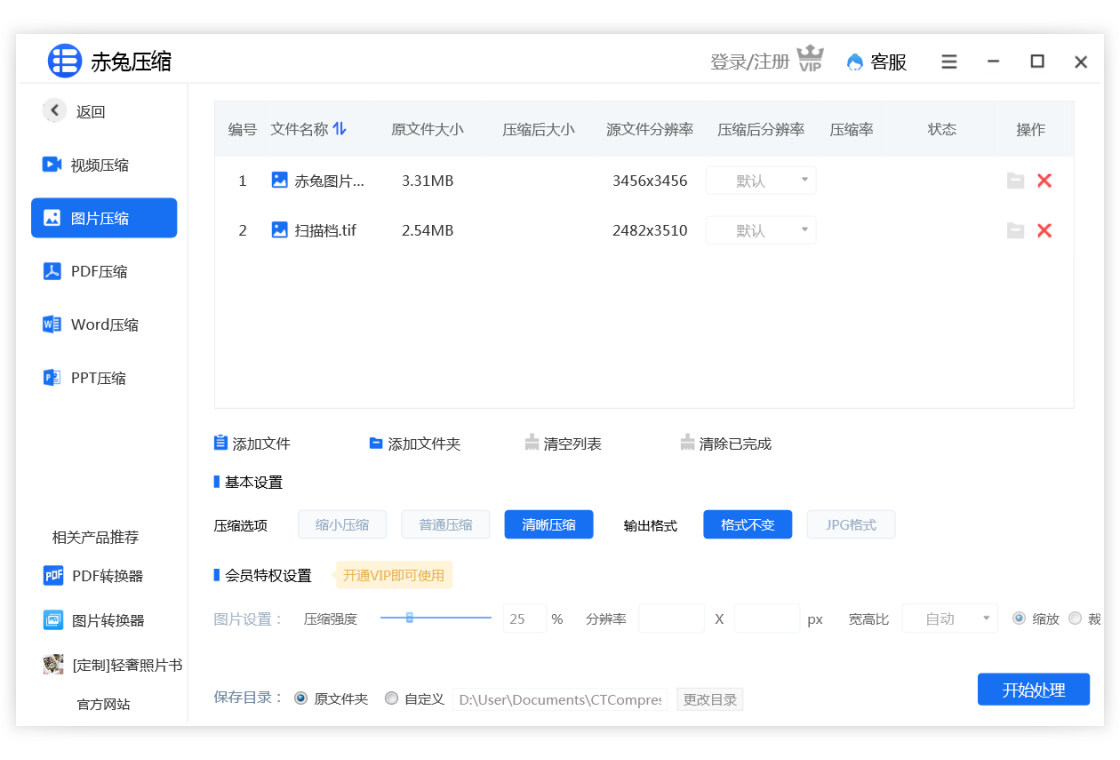
Task: Click 添加文件 button
Action: coord(252,444)
